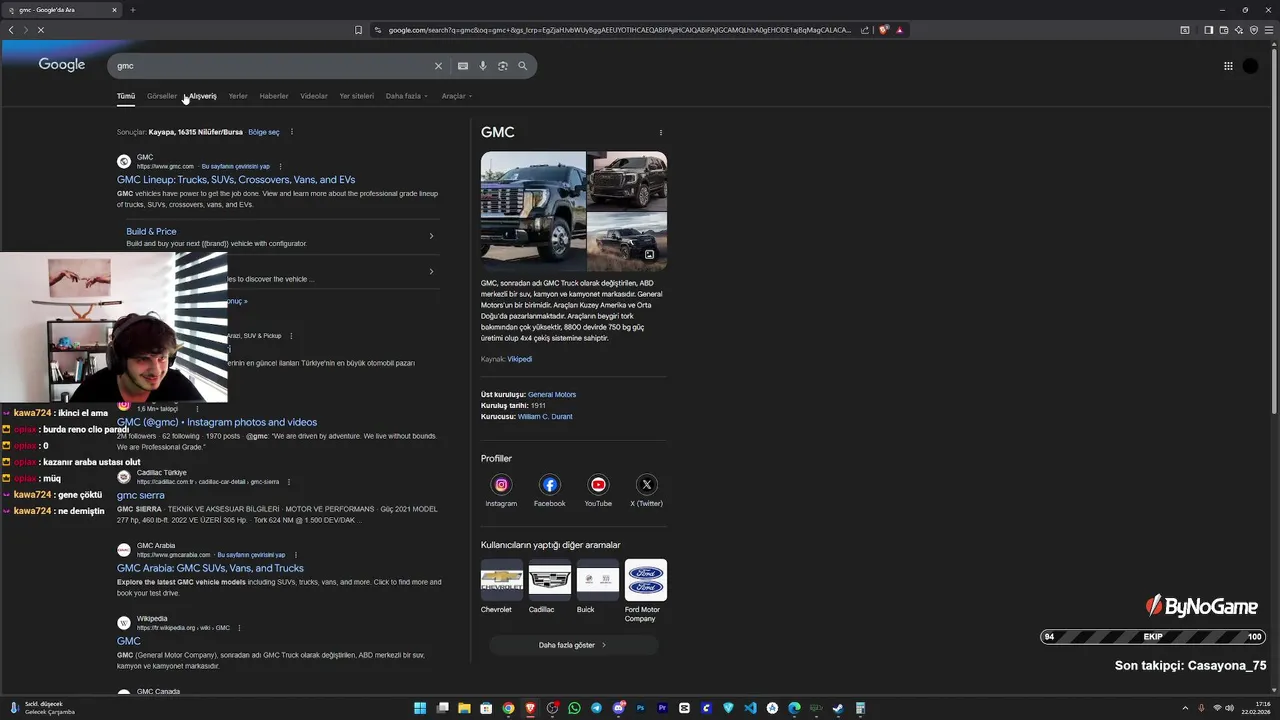Switch to Videolar videos tab

click(x=314, y=96)
